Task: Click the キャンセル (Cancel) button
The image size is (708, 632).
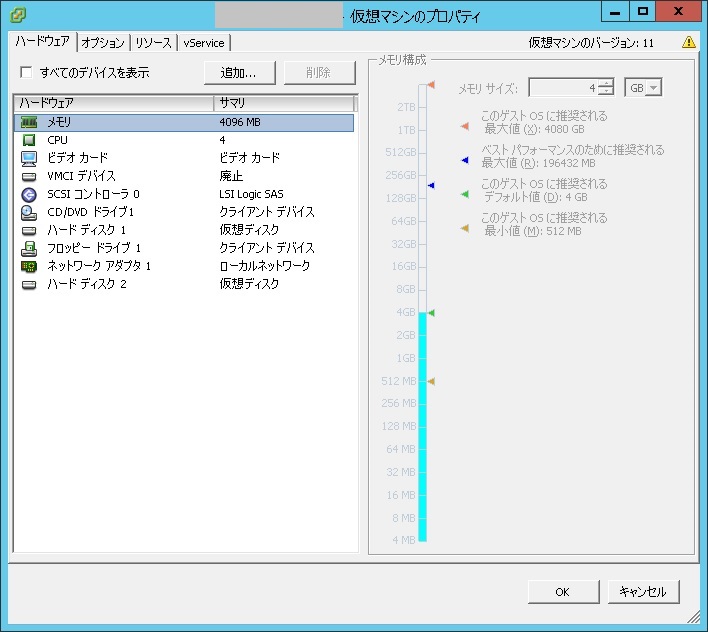Action: click(x=643, y=591)
